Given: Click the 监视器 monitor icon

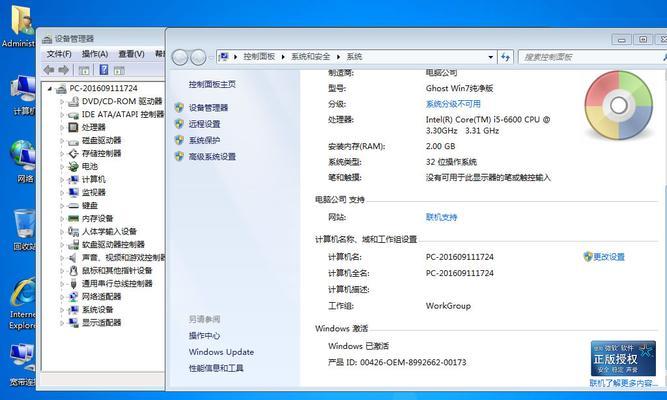Looking at the screenshot, I should point(74,192).
